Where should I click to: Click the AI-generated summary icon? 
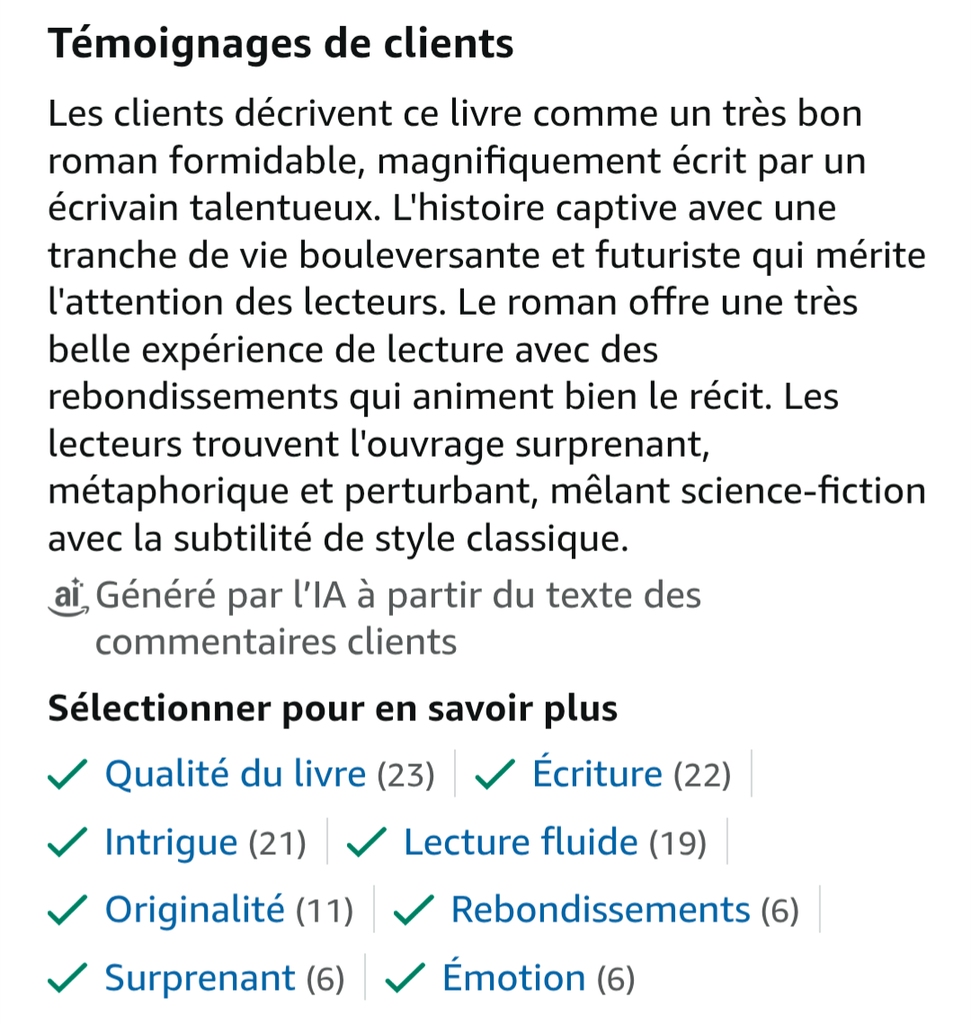click(69, 596)
